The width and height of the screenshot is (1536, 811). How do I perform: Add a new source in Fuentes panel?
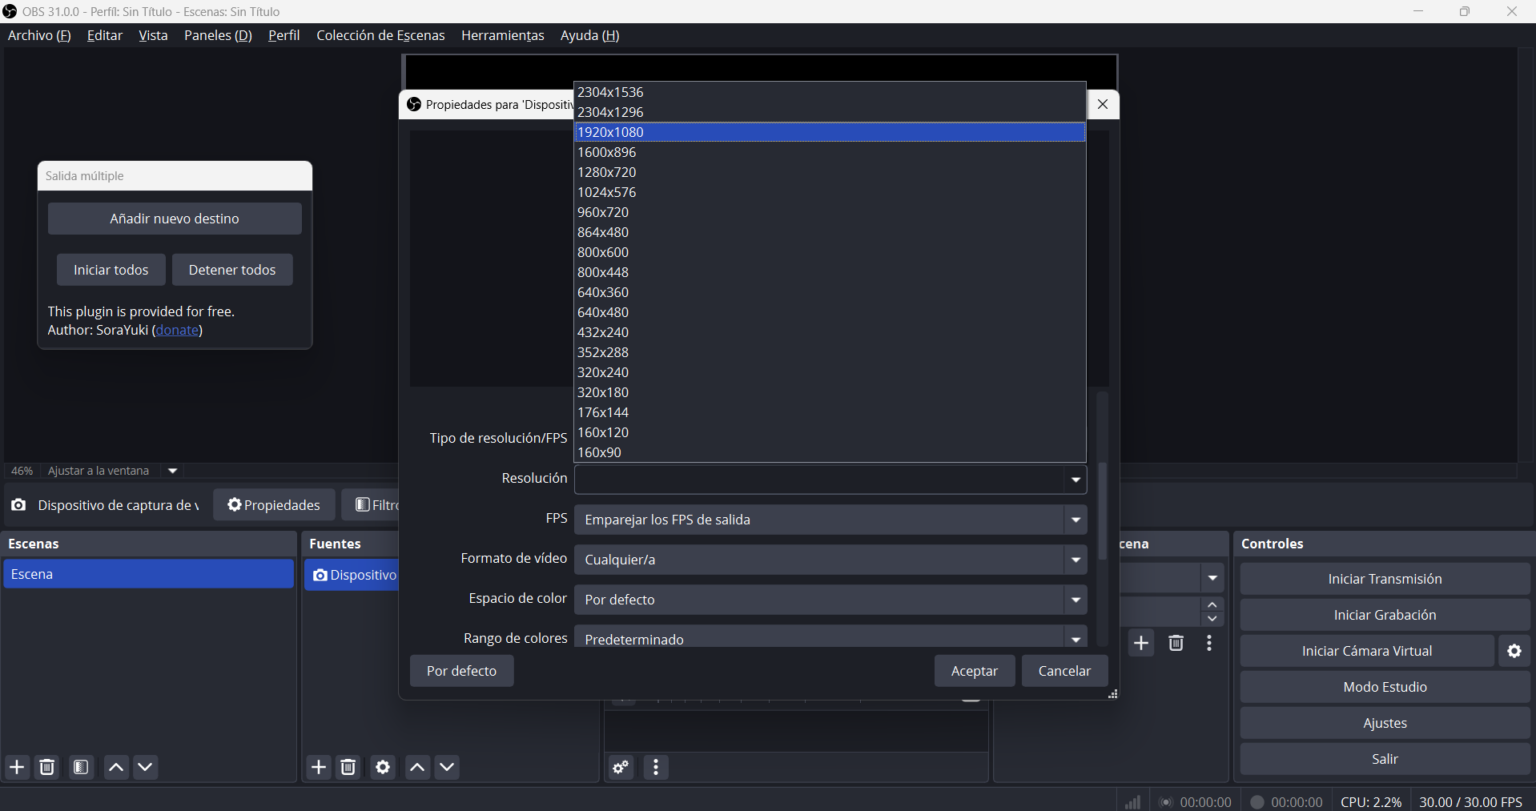318,767
